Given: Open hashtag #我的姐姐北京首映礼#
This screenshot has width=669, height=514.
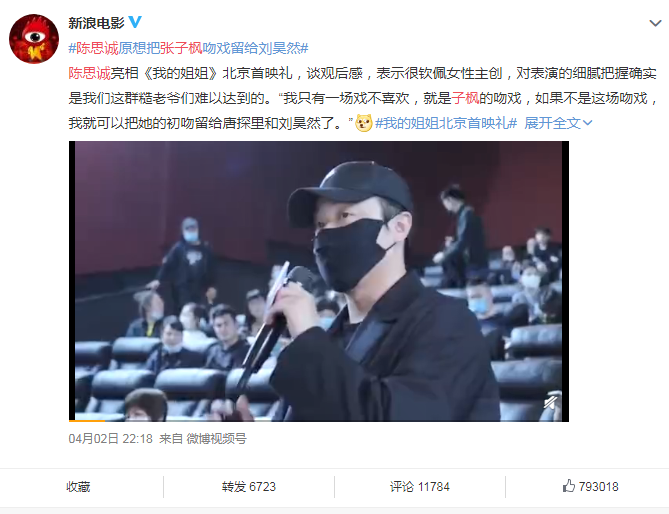Looking at the screenshot, I should click(x=446, y=123).
